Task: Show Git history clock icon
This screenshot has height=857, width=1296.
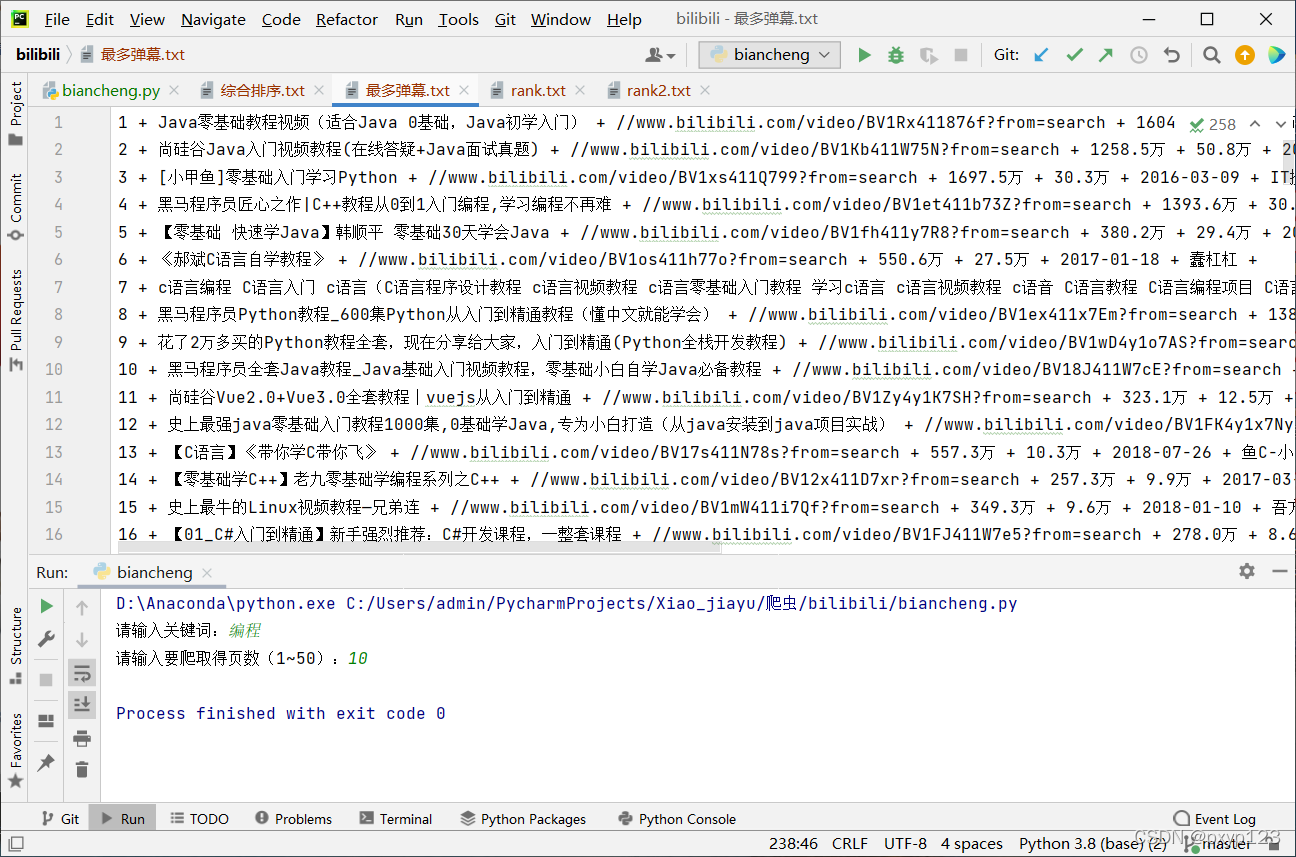Action: point(1139,55)
